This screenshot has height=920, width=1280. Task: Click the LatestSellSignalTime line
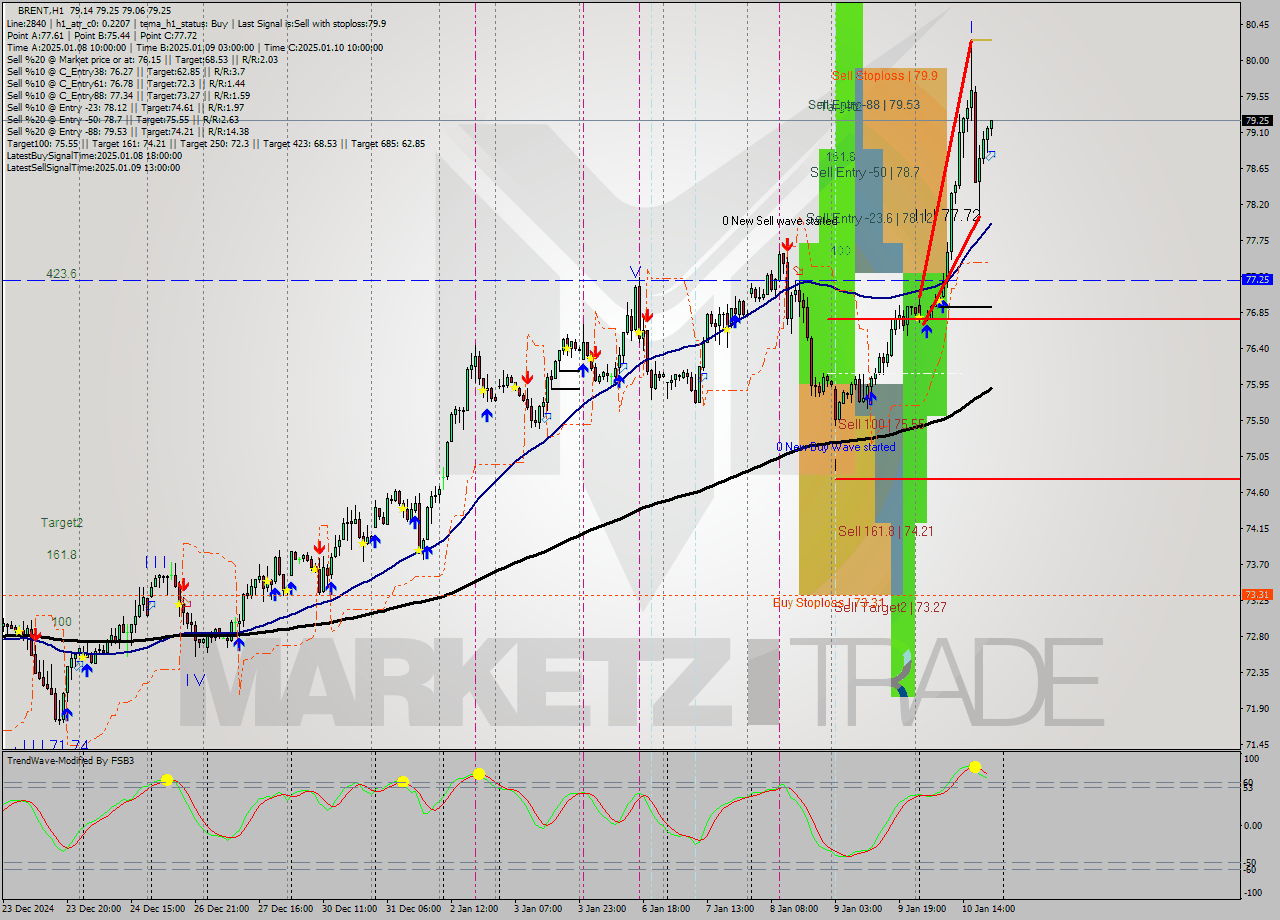click(x=93, y=167)
